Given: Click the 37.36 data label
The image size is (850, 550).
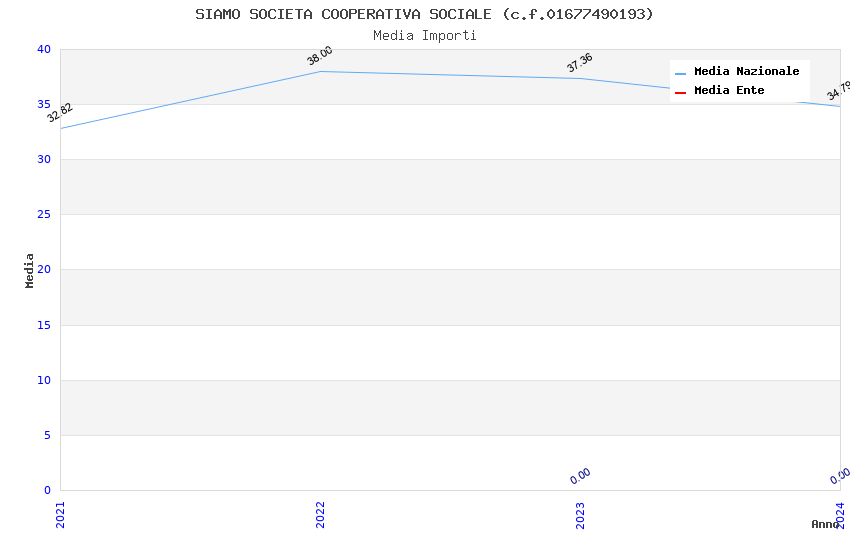Looking at the screenshot, I should (580, 63).
